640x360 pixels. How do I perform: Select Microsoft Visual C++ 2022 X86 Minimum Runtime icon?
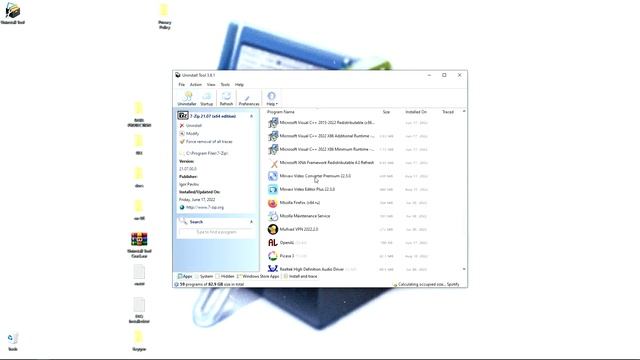tap(273, 149)
